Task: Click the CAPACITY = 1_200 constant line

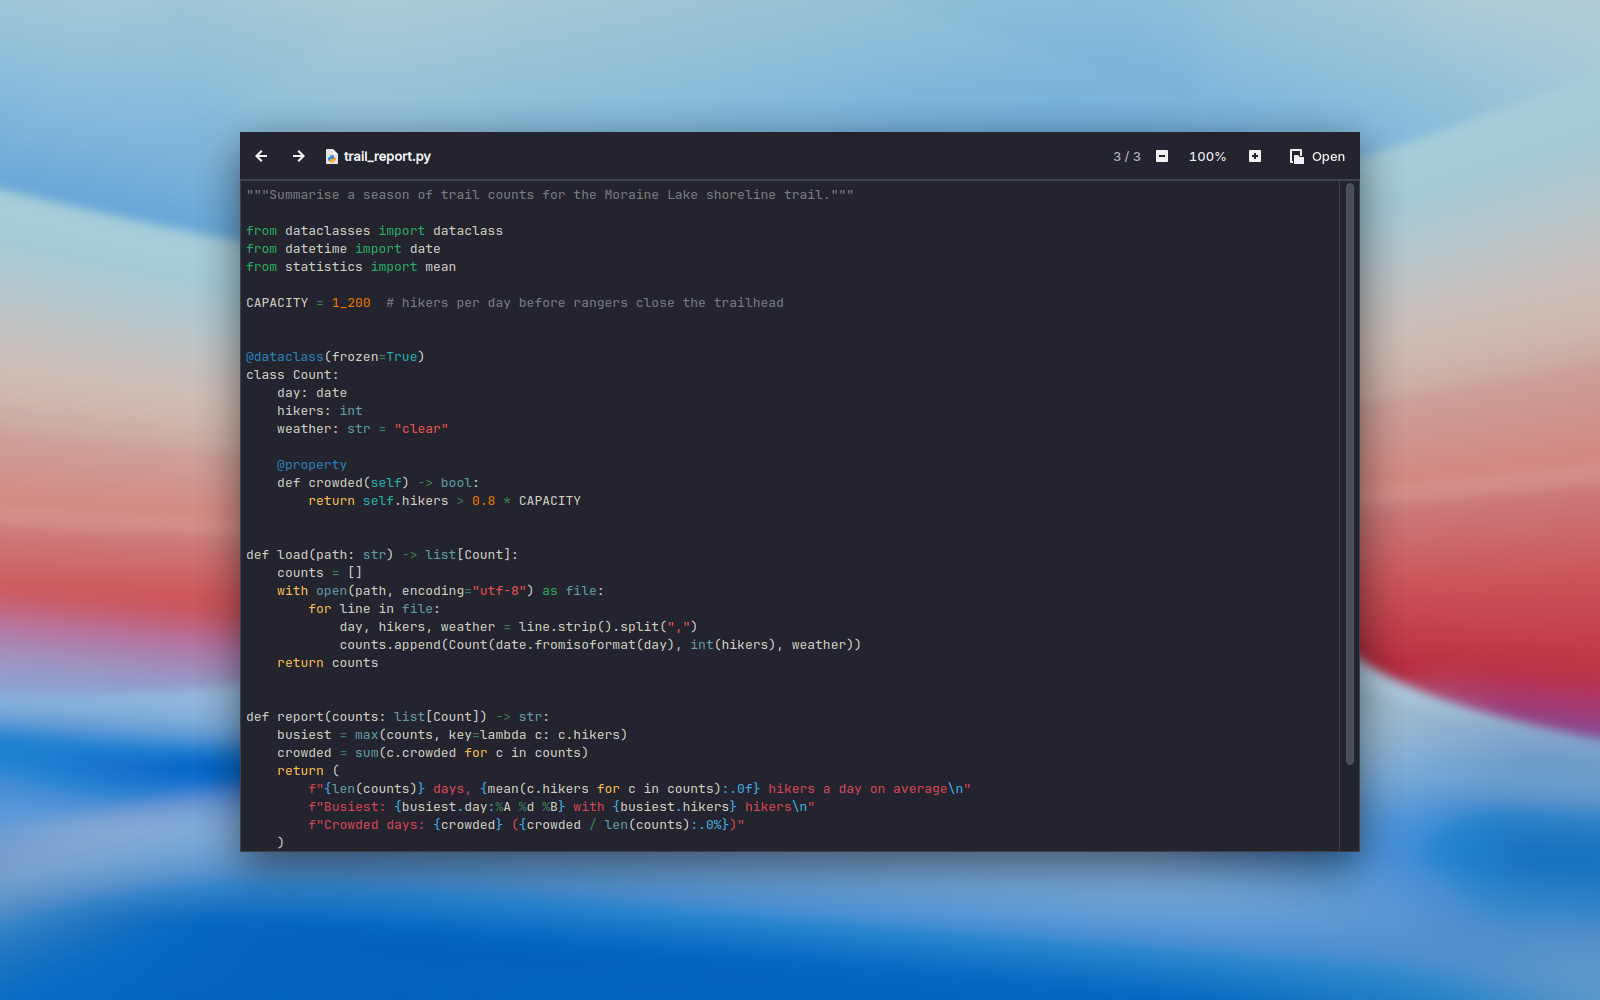Action: pyautogui.click(x=308, y=303)
